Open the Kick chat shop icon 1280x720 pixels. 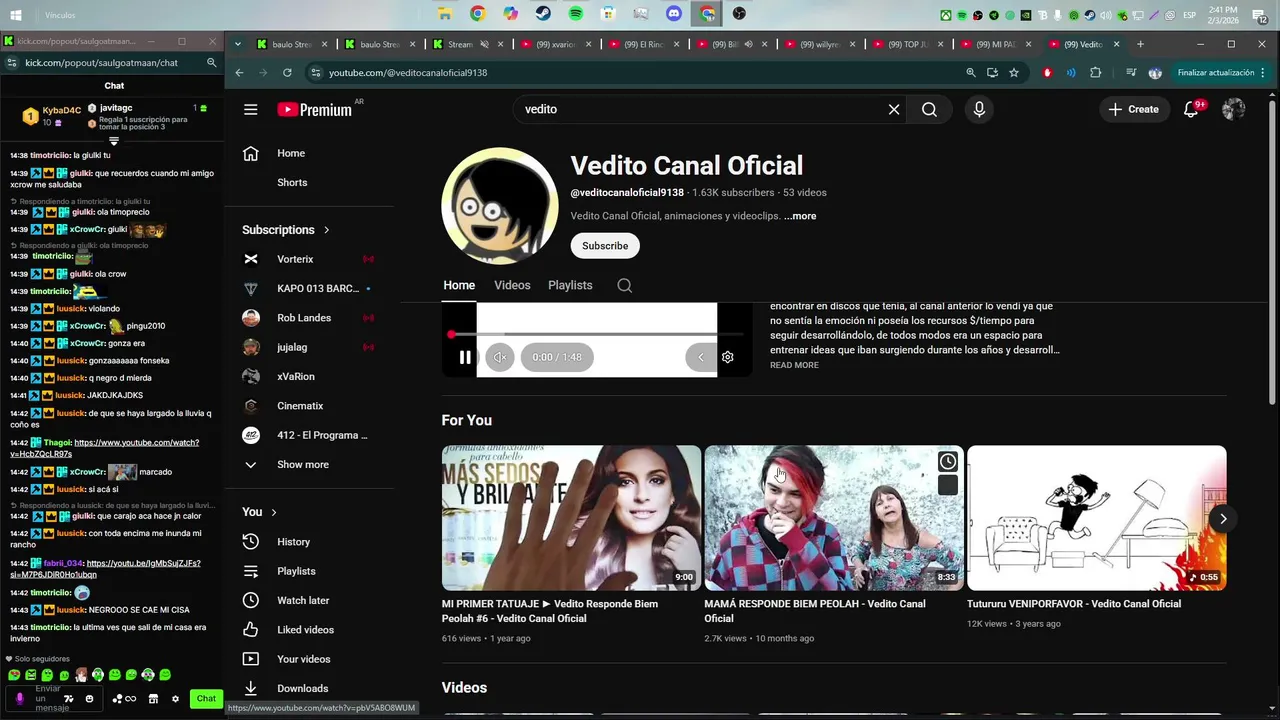pyautogui.click(x=153, y=699)
